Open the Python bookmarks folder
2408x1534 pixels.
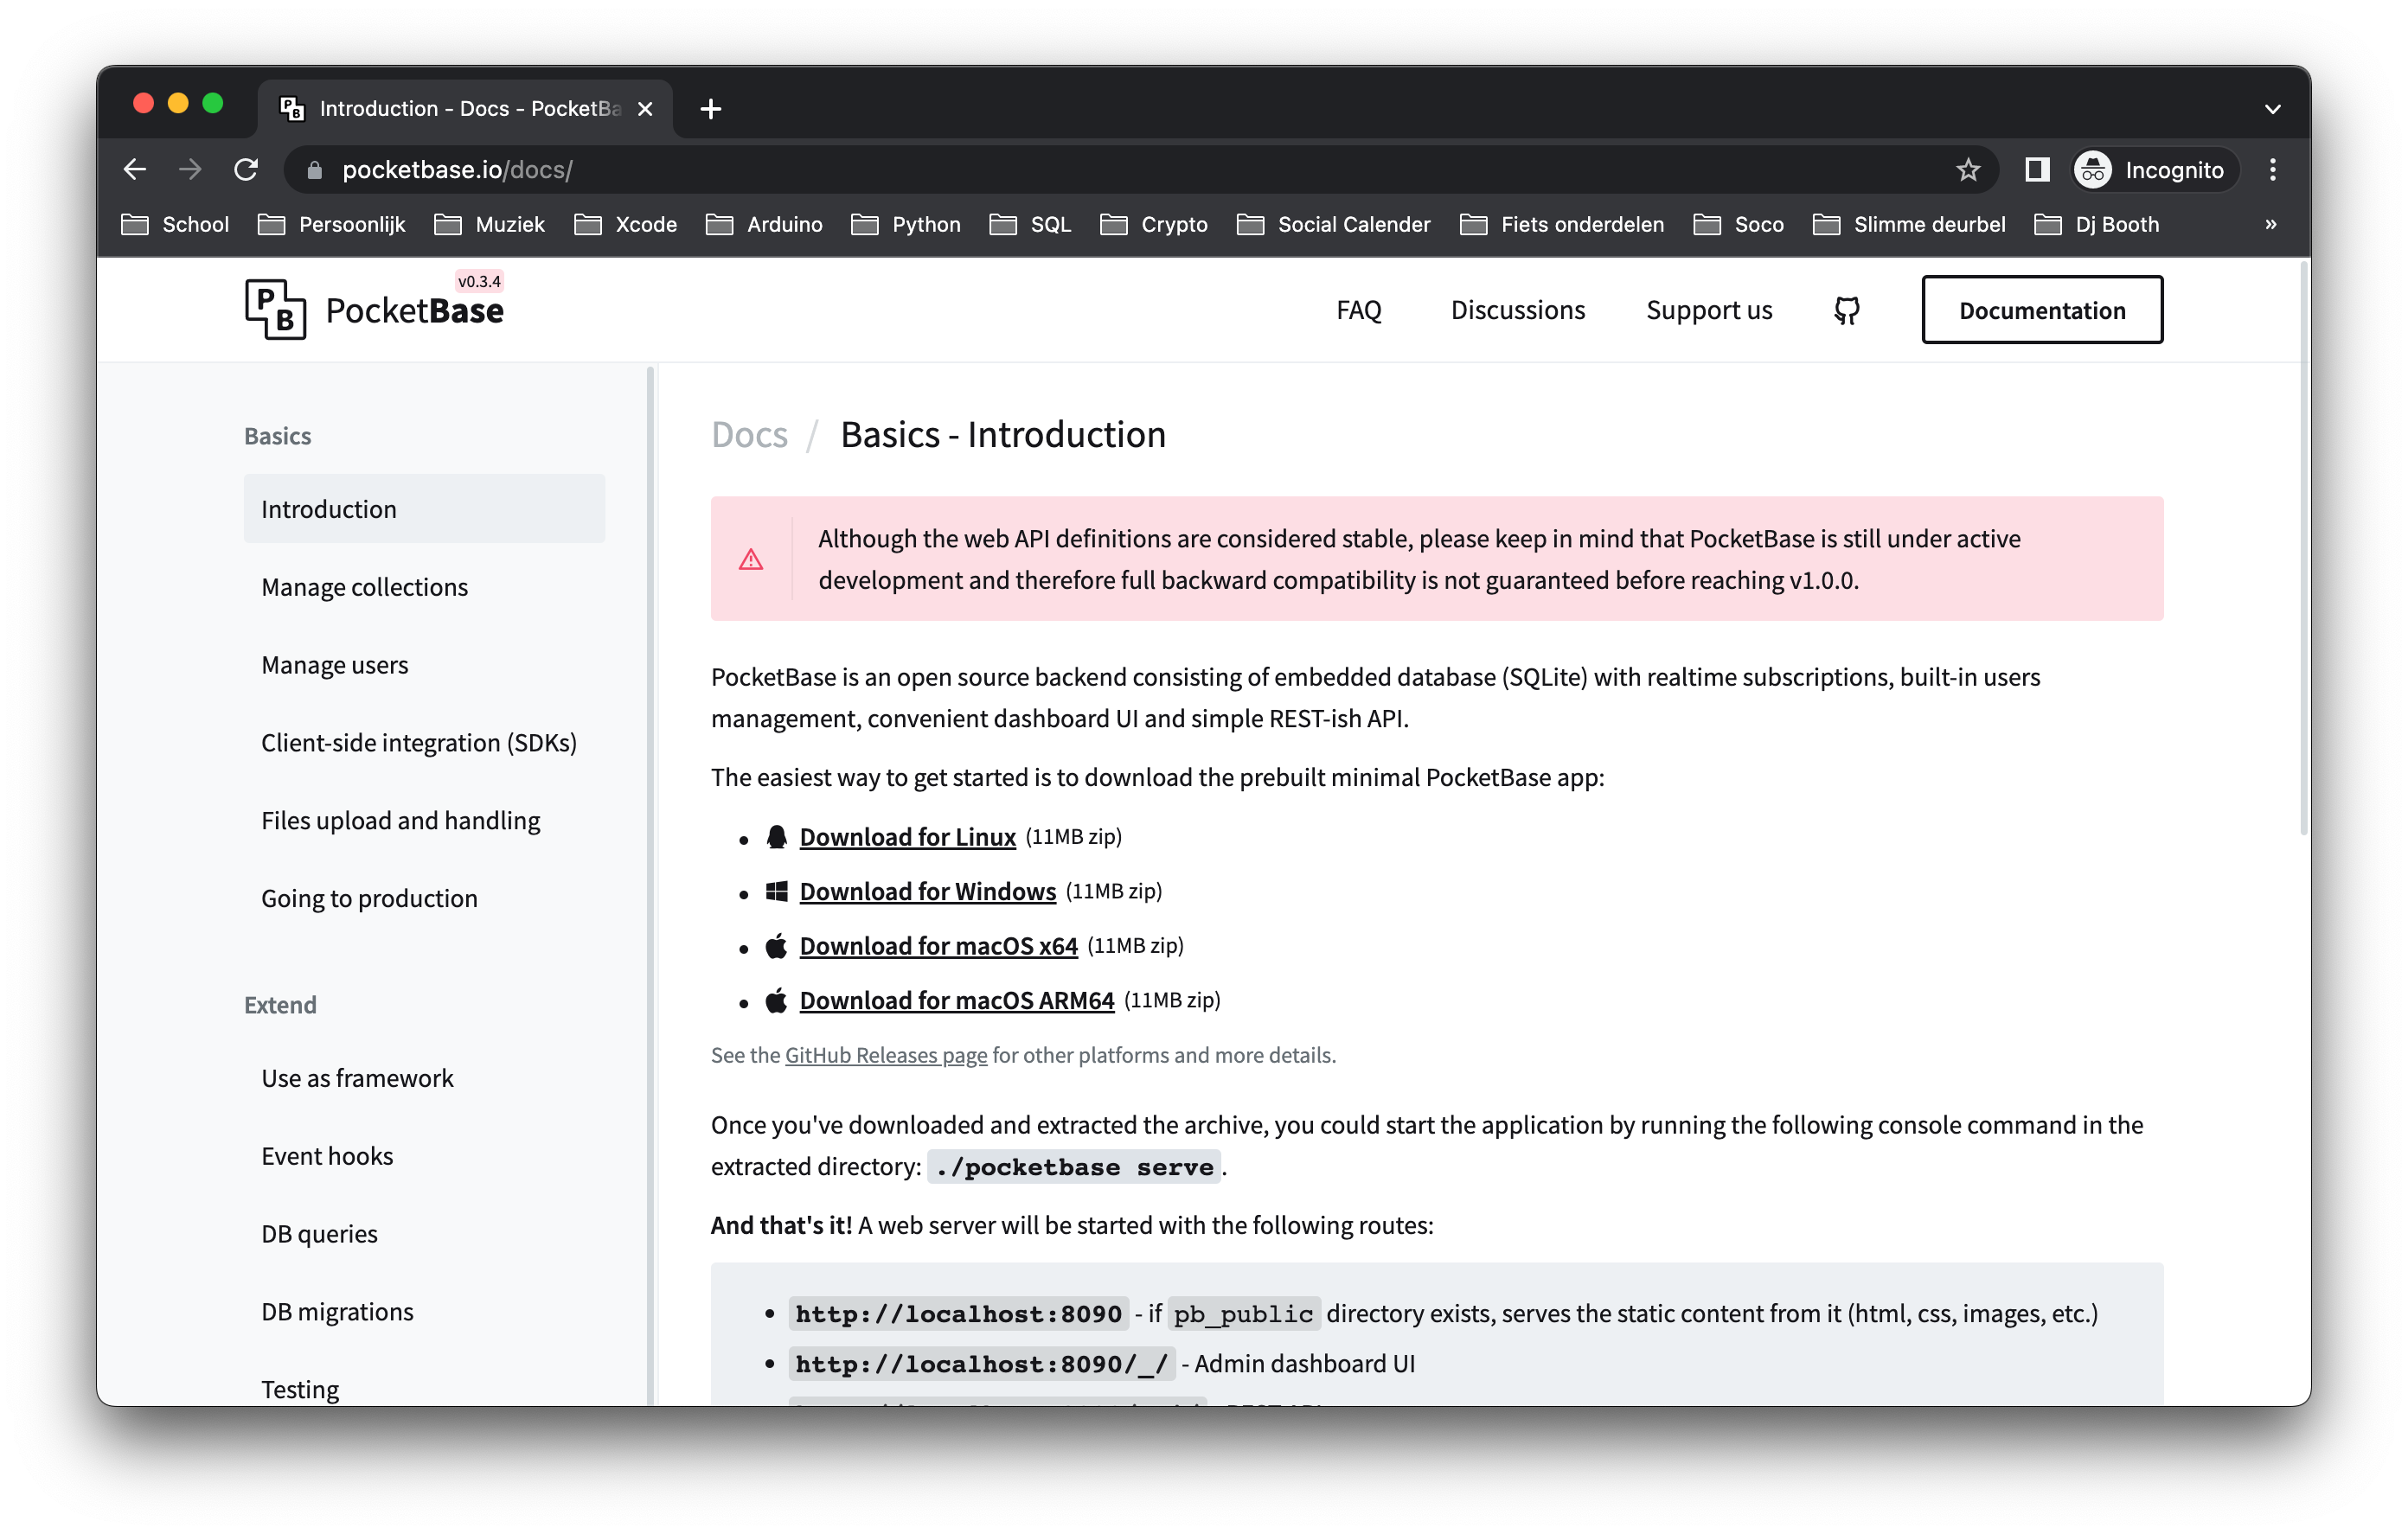tap(905, 224)
